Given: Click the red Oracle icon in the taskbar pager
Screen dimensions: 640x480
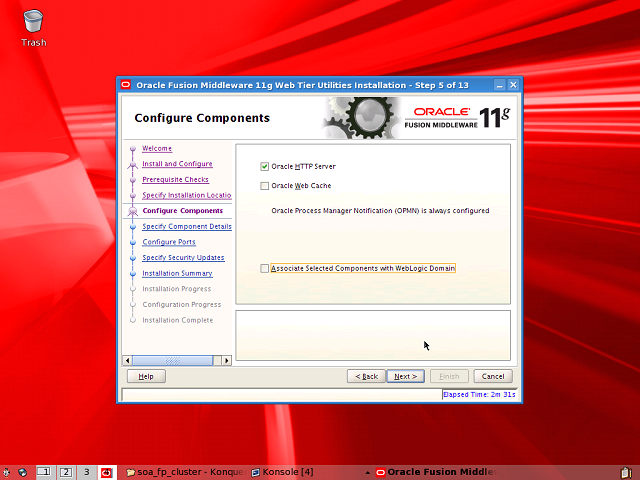Looking at the screenshot, I should click(x=107, y=473).
